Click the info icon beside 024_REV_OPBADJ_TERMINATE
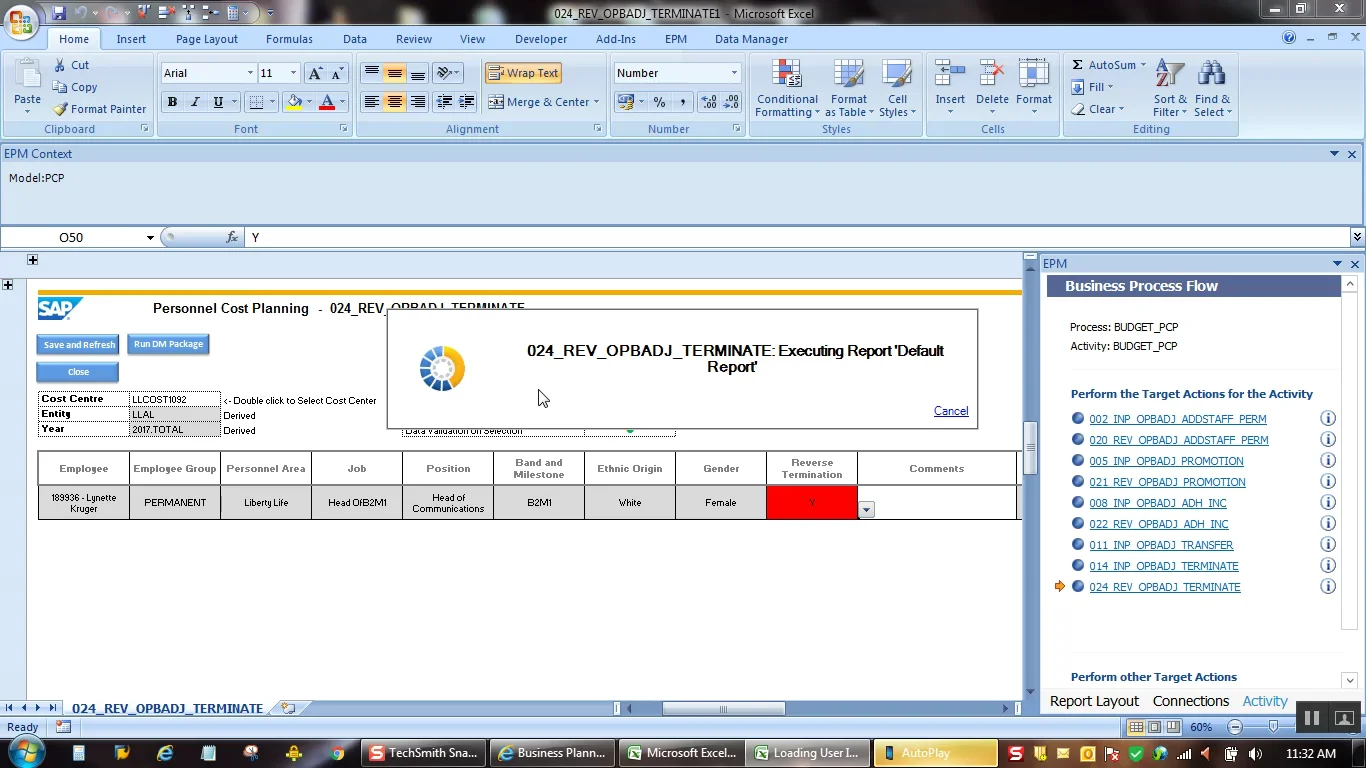This screenshot has height=768, width=1366. tap(1328, 587)
